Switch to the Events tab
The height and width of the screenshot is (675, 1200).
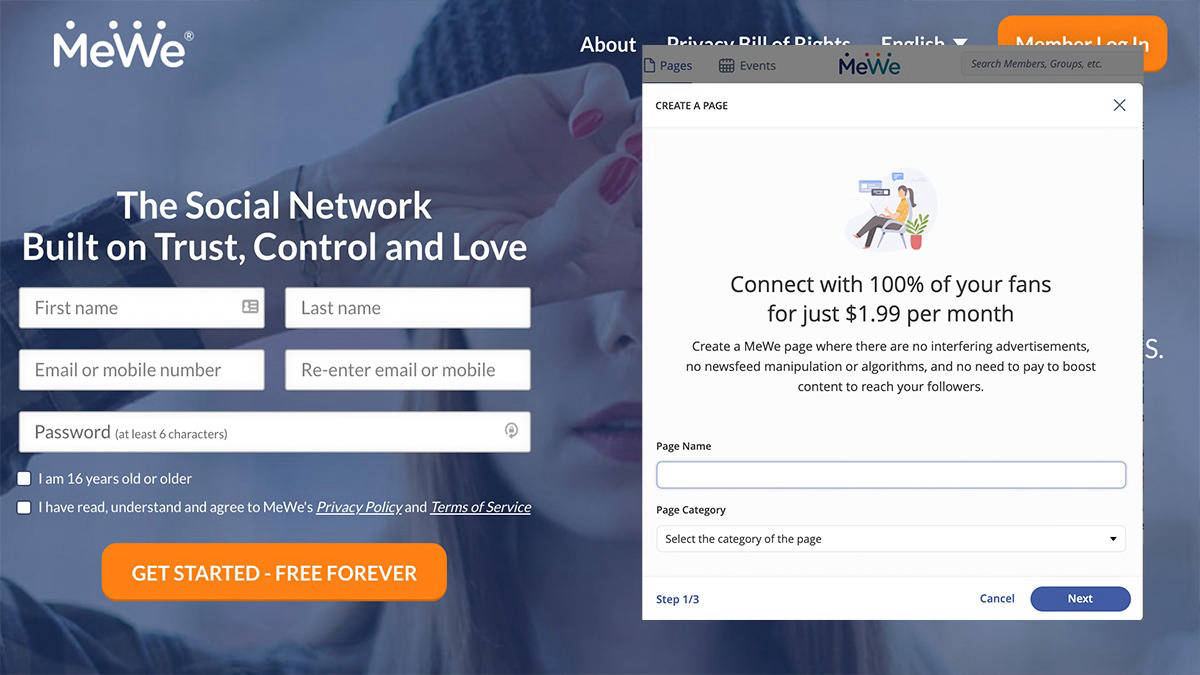pyautogui.click(x=748, y=66)
